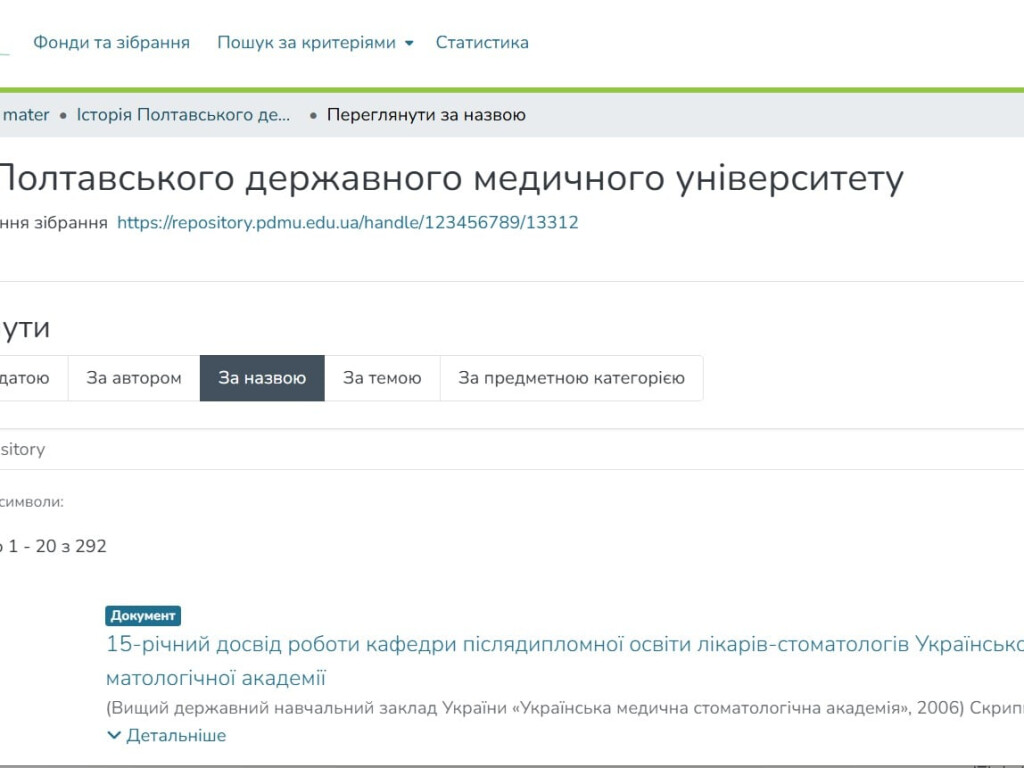Click the caret arrow beside Пошук за критеріями
The height and width of the screenshot is (768, 1024).
point(409,44)
